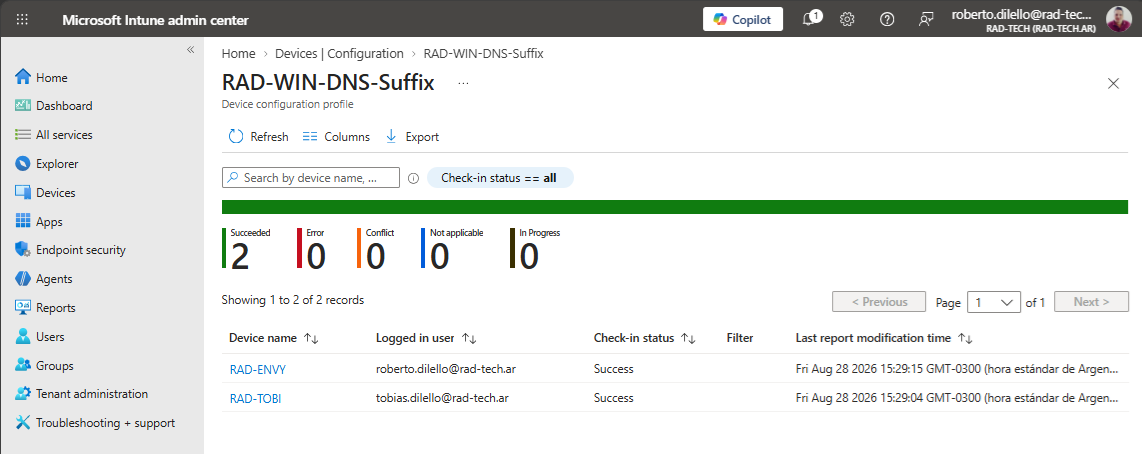
Task: Click the Previous page button
Action: [x=879, y=302]
